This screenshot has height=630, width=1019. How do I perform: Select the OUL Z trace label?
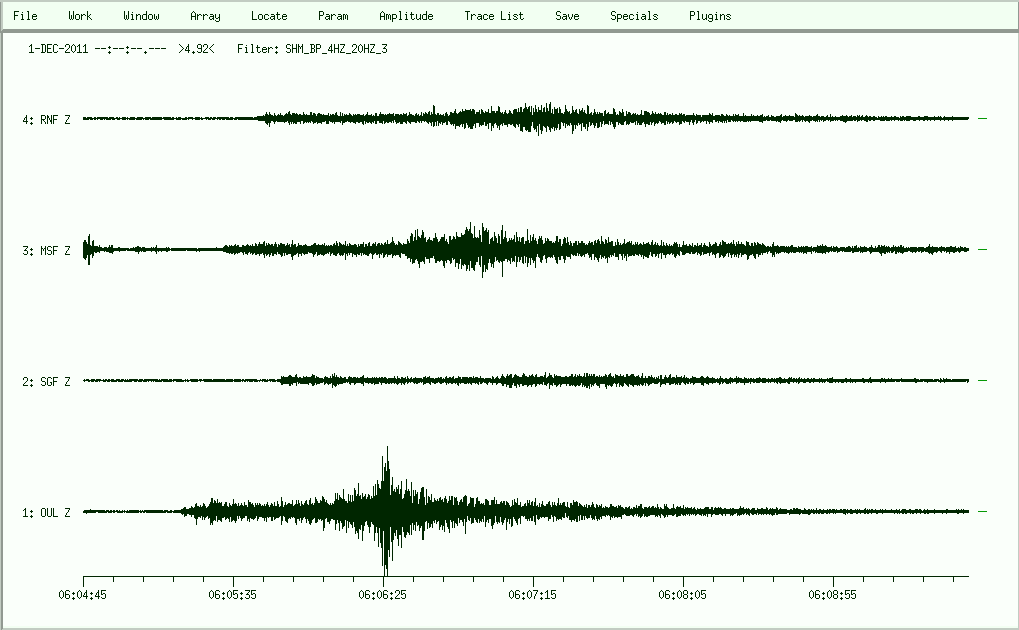click(46, 513)
